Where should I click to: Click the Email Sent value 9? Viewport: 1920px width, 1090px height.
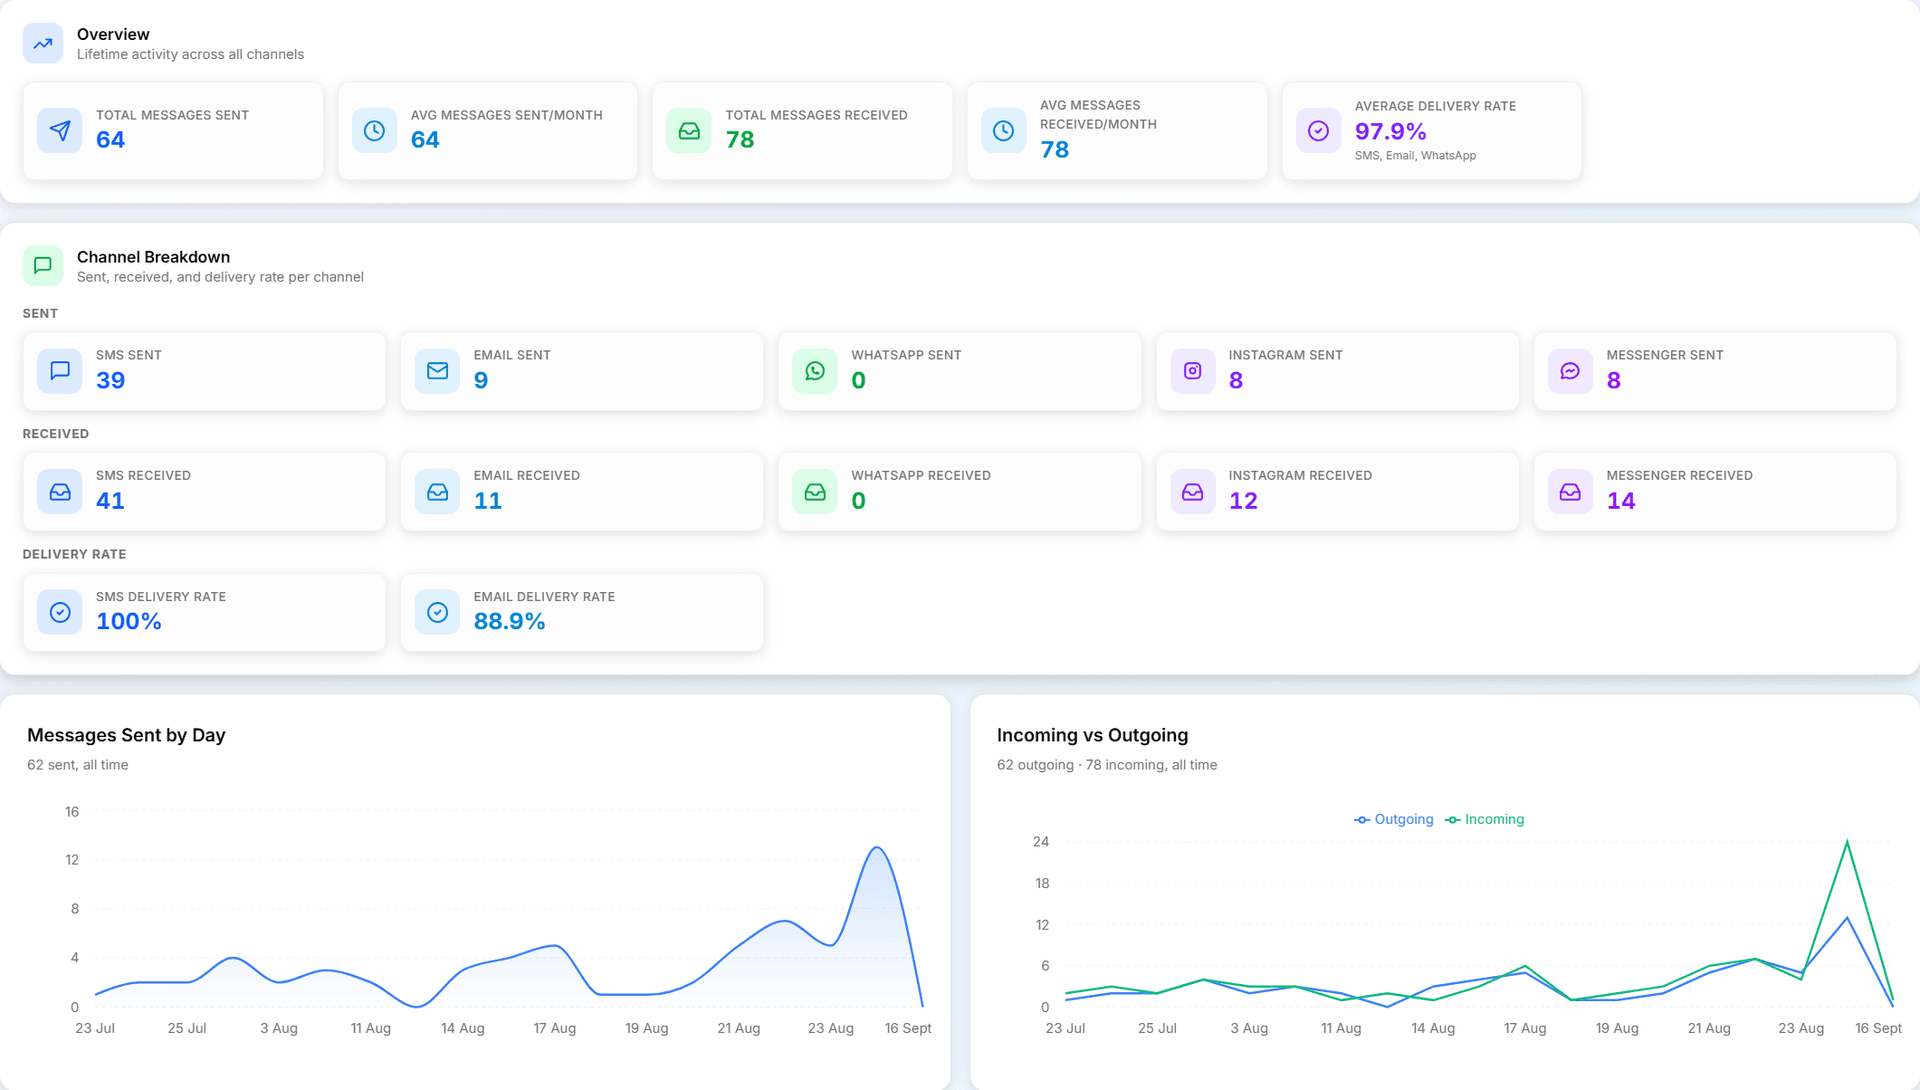click(481, 380)
